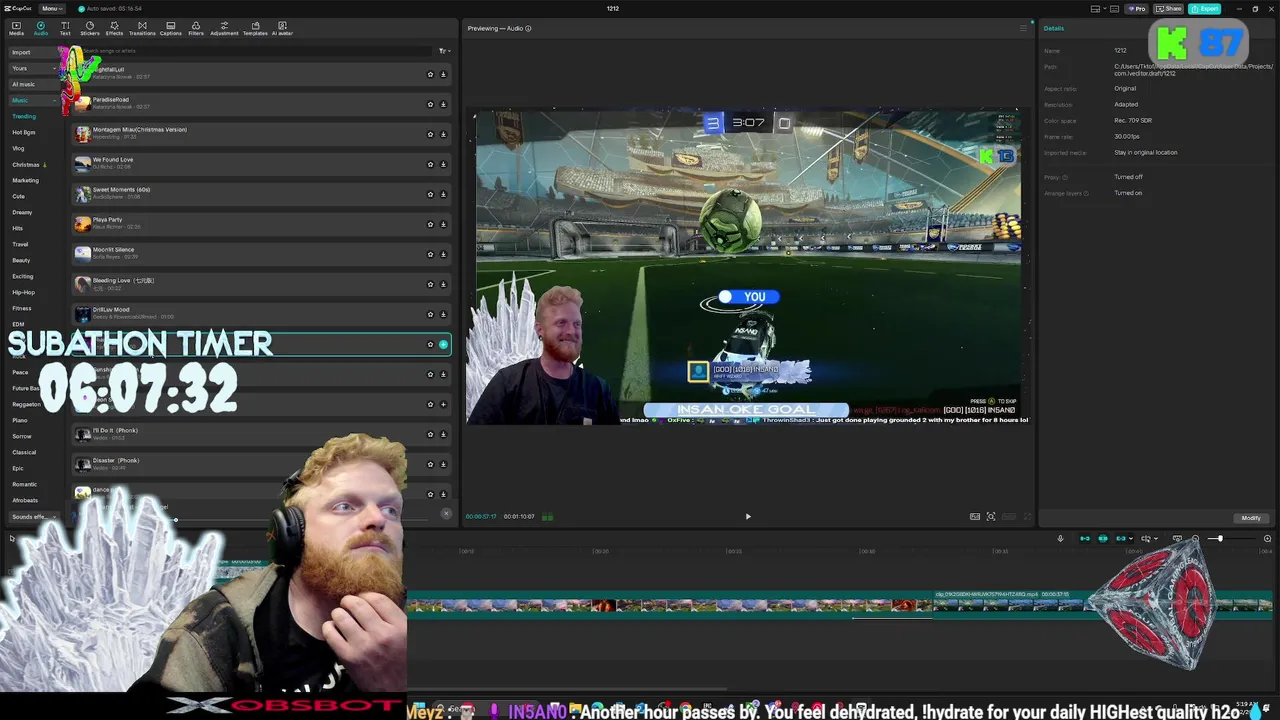Download Montagem Miau (Christmas Version)
The width and height of the screenshot is (1280, 720).
443,134
